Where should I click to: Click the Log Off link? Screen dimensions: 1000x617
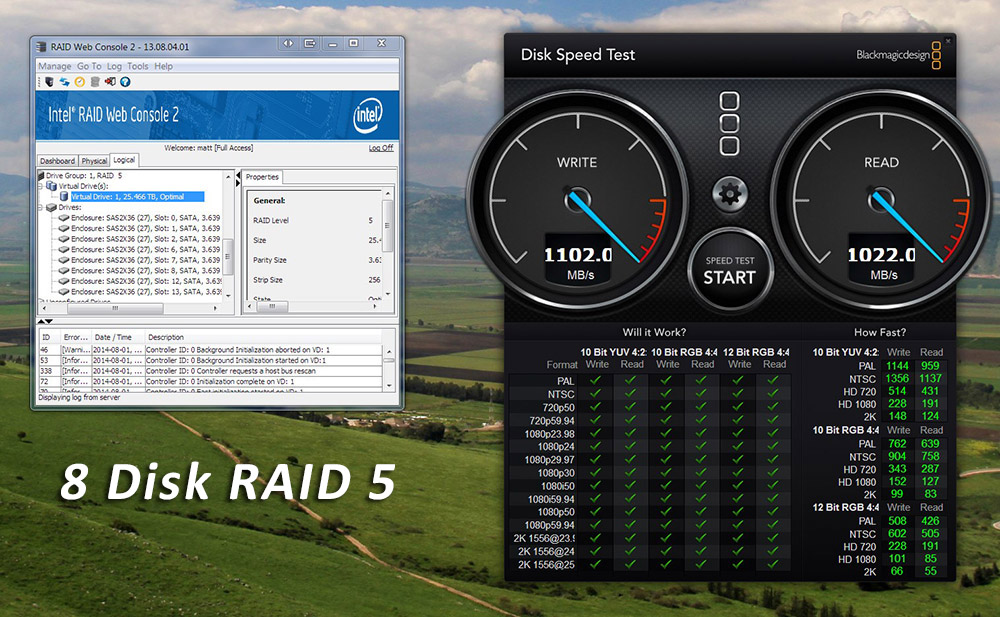click(x=381, y=148)
